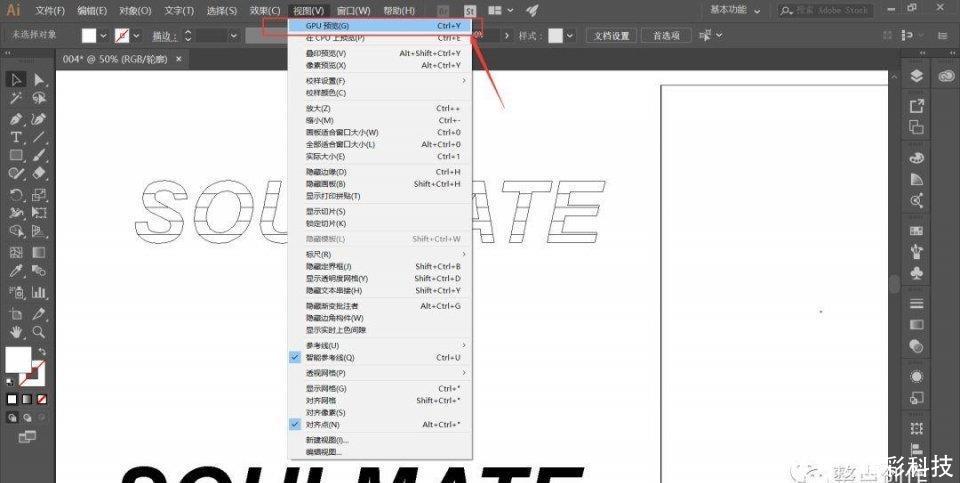The height and width of the screenshot is (483, 960).
Task: Open the 样式 style dropdown
Action: [x=570, y=36]
